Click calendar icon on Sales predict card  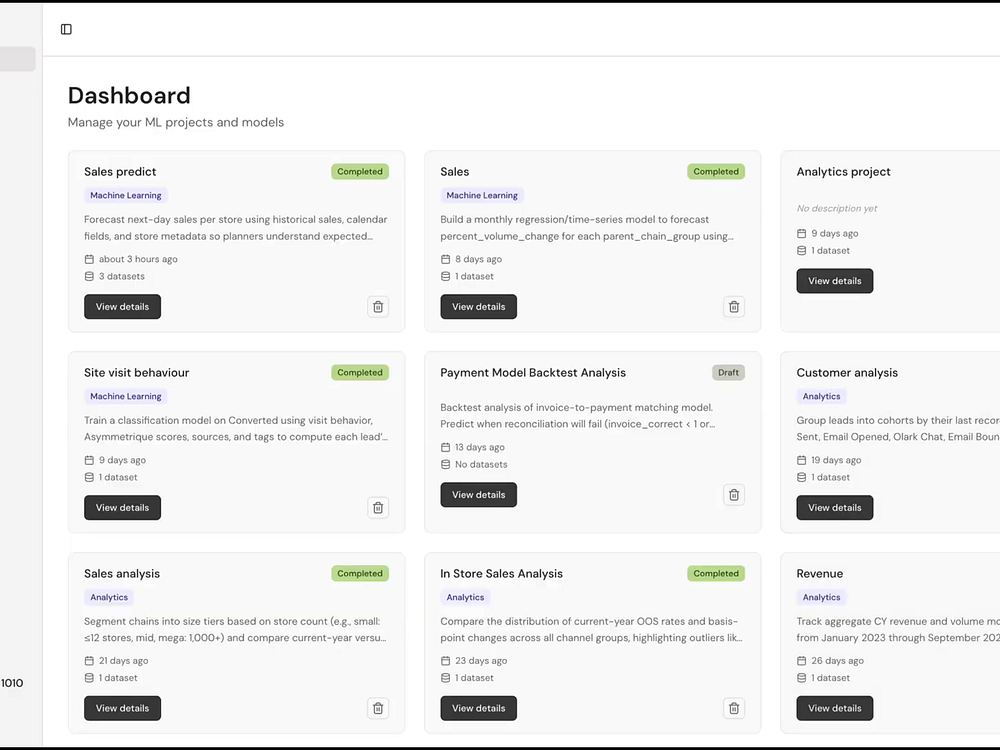click(x=89, y=259)
